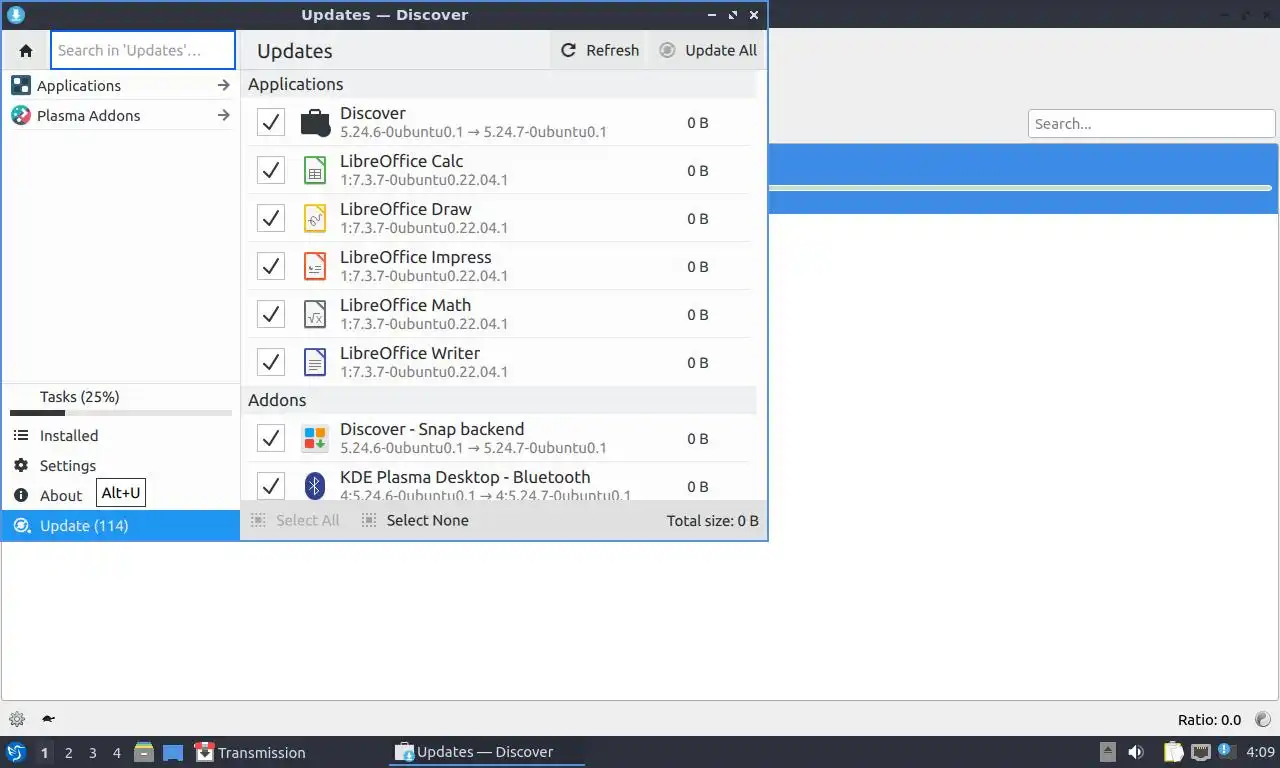This screenshot has height=768, width=1280.
Task: Click the Applications category icon
Action: [x=21, y=85]
